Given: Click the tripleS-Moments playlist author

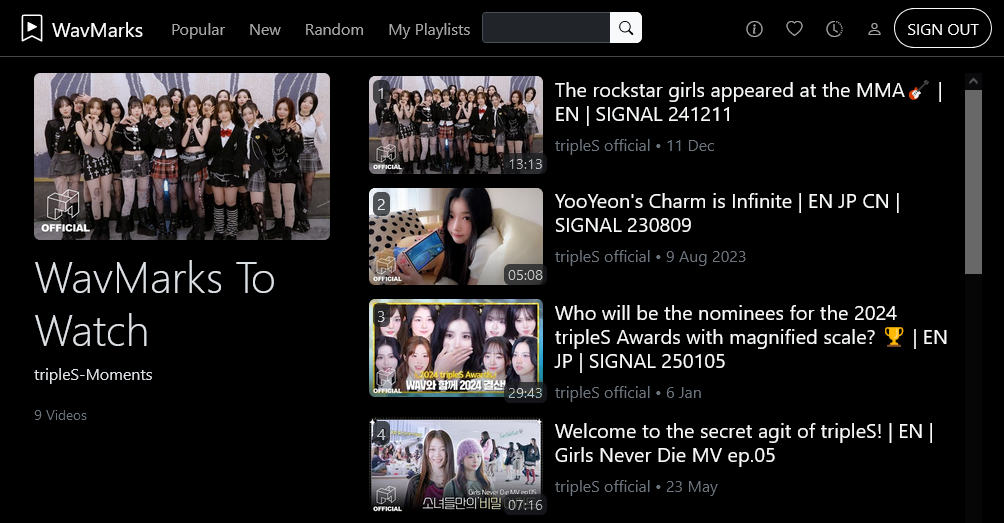Looking at the screenshot, I should tap(93, 375).
